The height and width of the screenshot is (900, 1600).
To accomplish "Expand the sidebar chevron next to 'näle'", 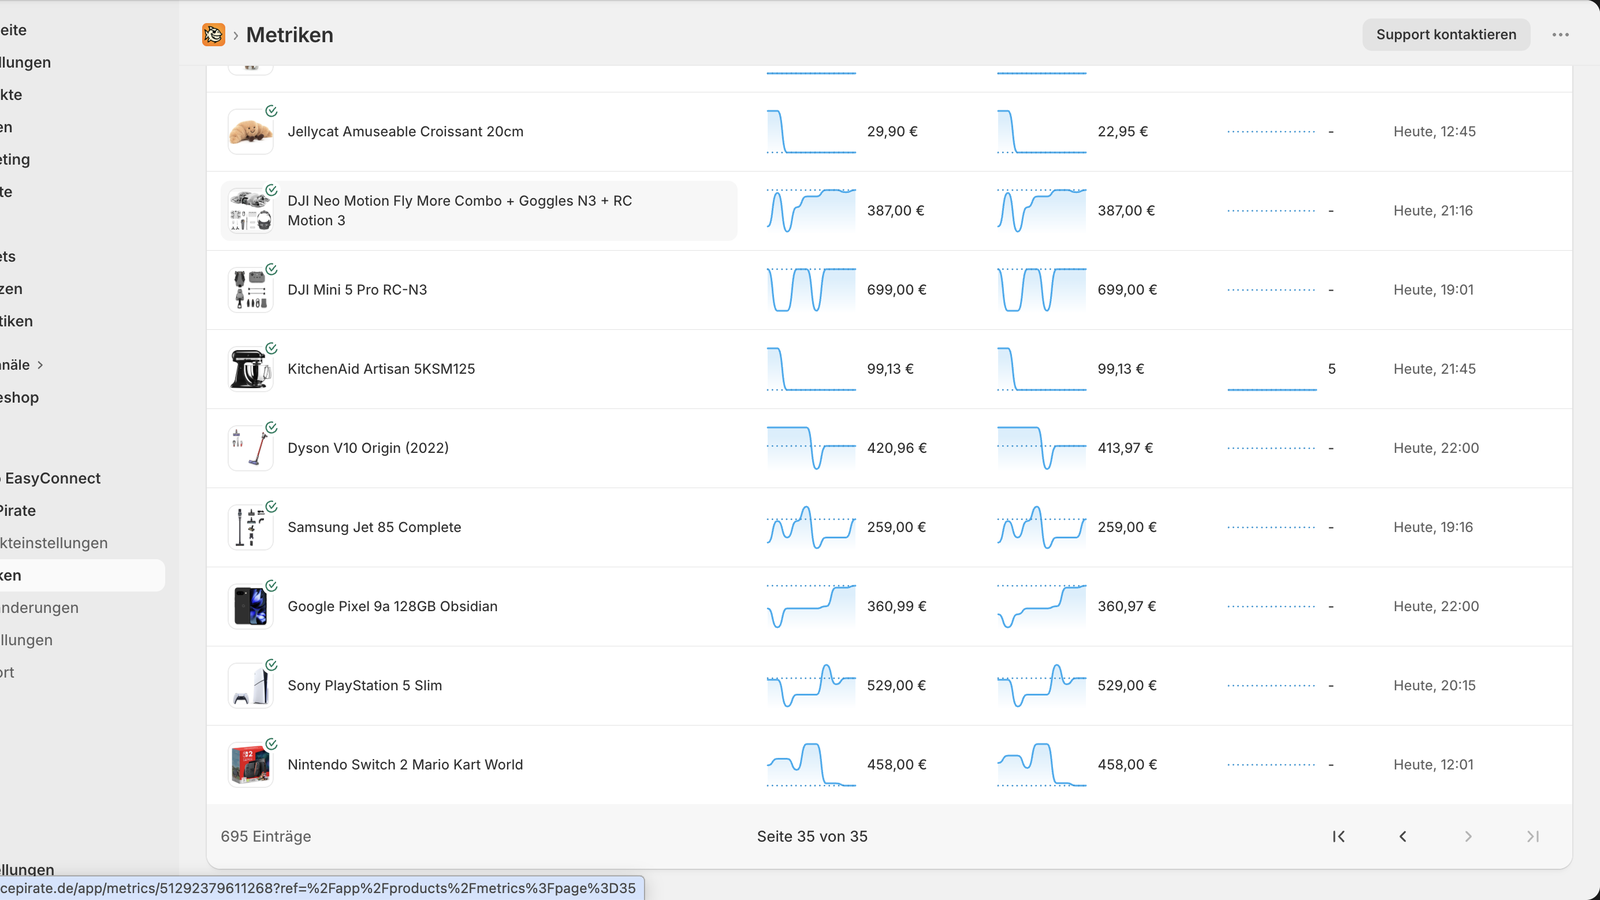I will 40,365.
